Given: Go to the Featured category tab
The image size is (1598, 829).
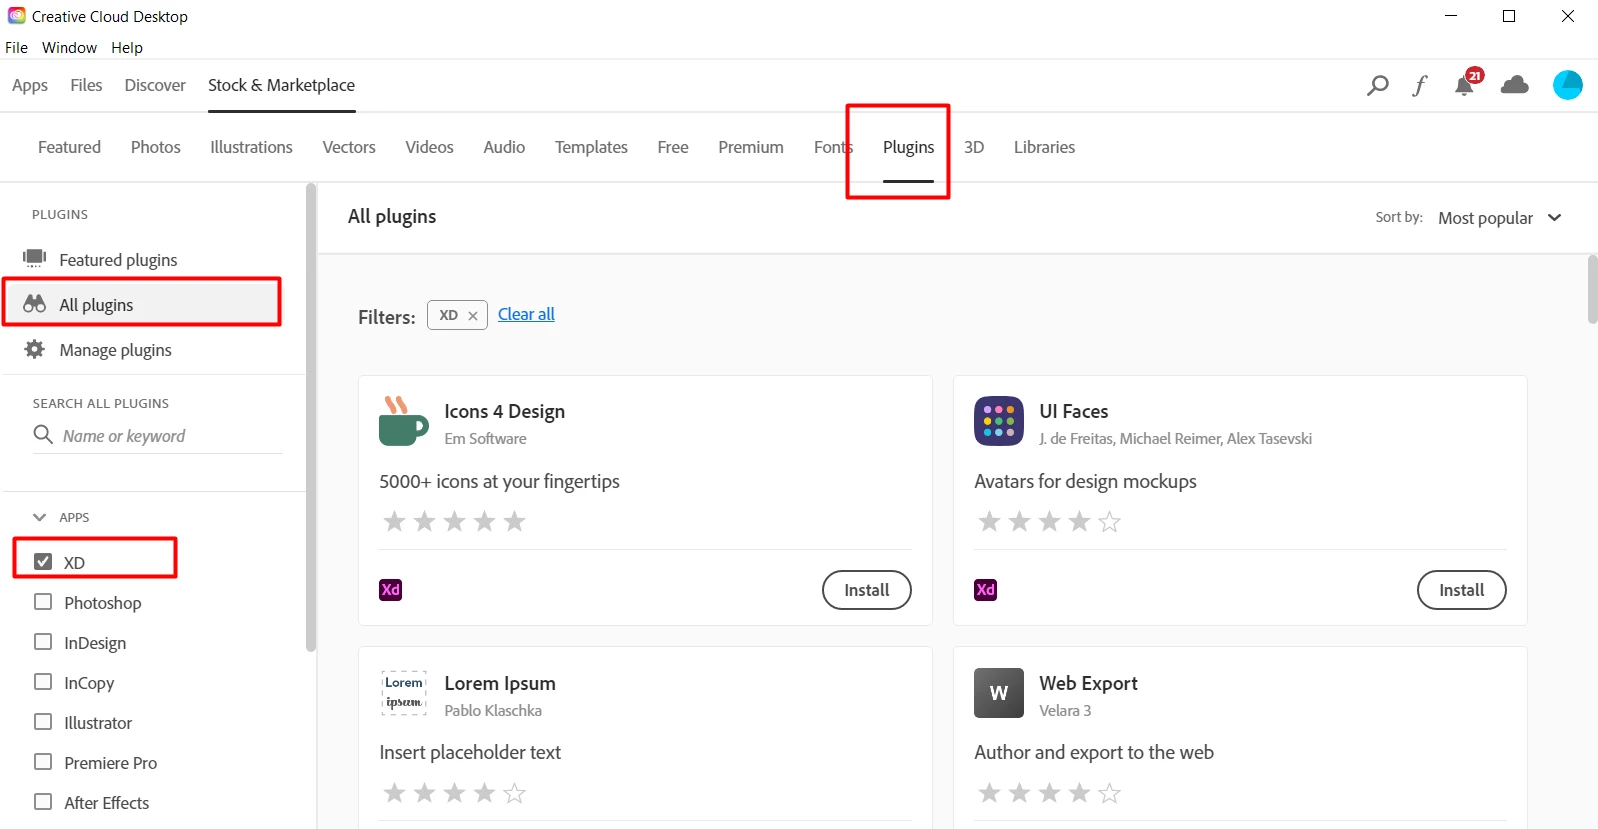Looking at the screenshot, I should [x=69, y=147].
